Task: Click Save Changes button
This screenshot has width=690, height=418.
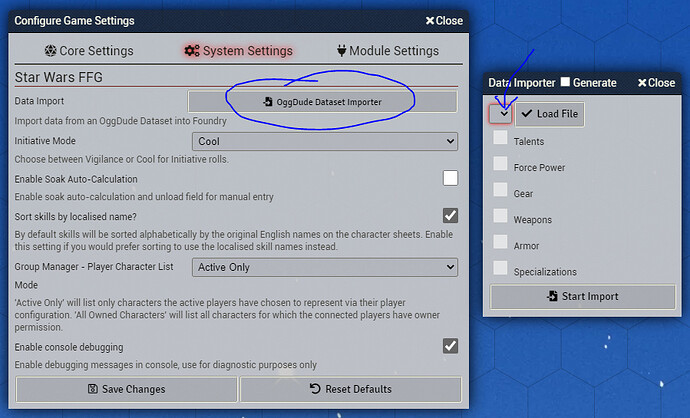Action: point(126,389)
